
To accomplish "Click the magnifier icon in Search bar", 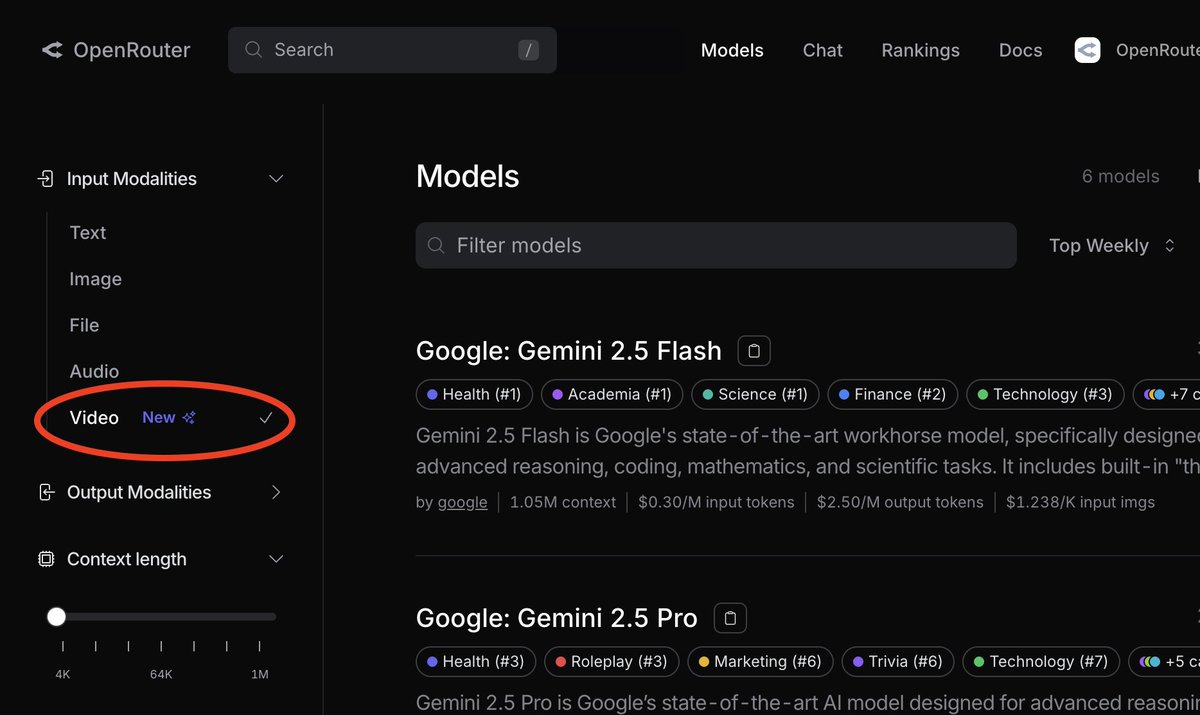I will (254, 50).
